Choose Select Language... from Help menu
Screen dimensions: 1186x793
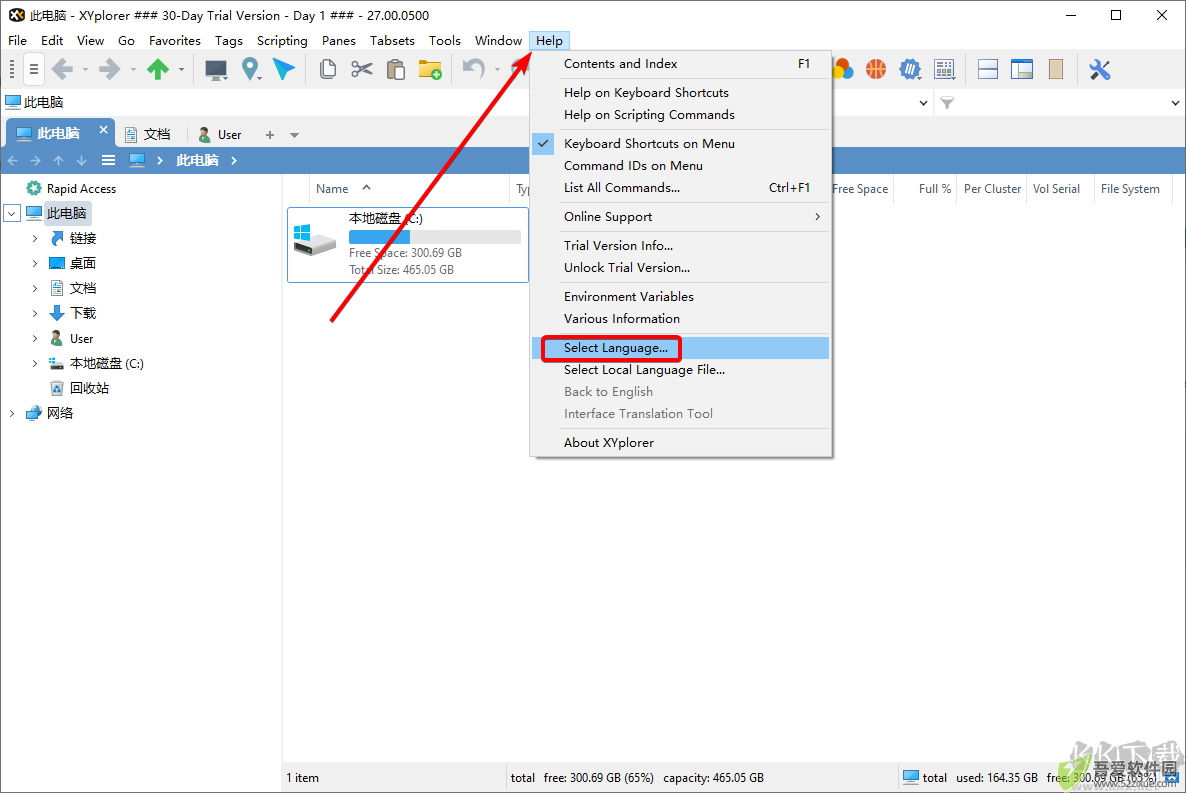click(x=681, y=348)
